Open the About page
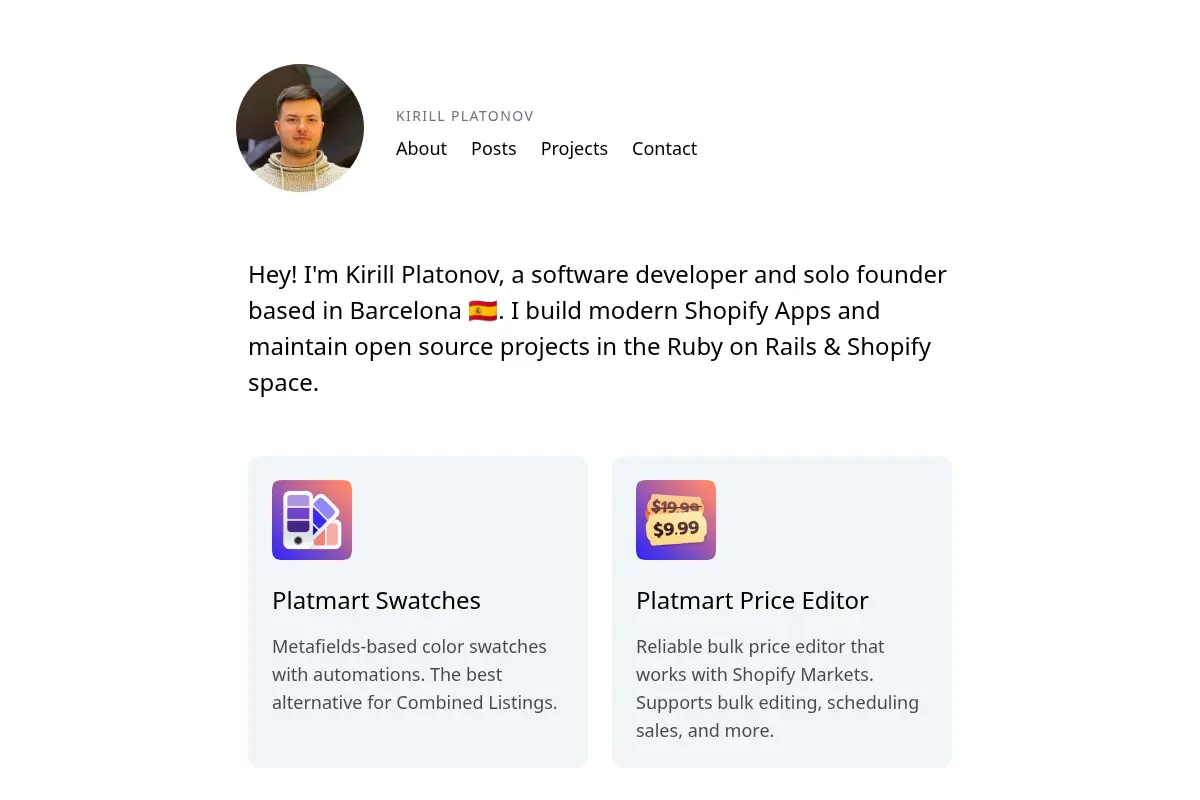Viewport: 1200px width, 800px height. (x=421, y=148)
